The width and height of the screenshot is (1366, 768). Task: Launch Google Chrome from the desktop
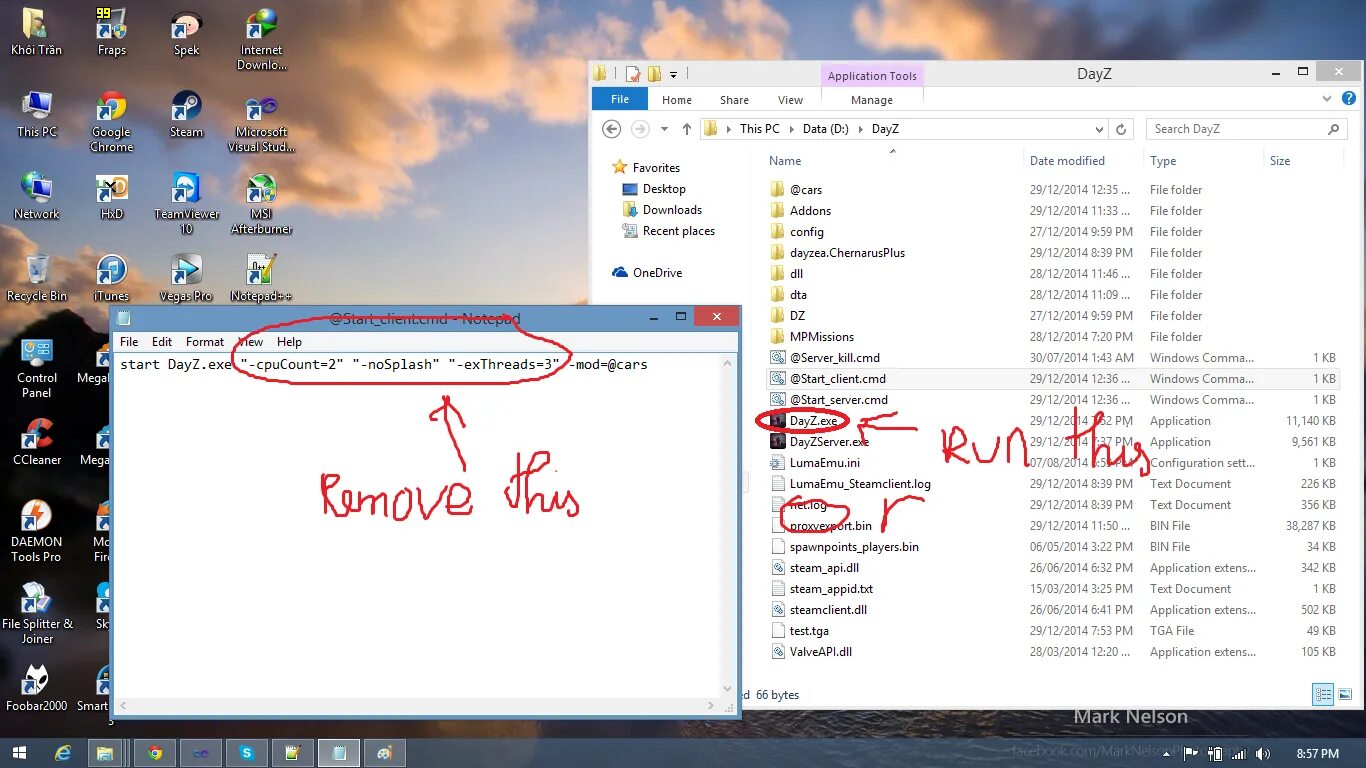(x=111, y=121)
